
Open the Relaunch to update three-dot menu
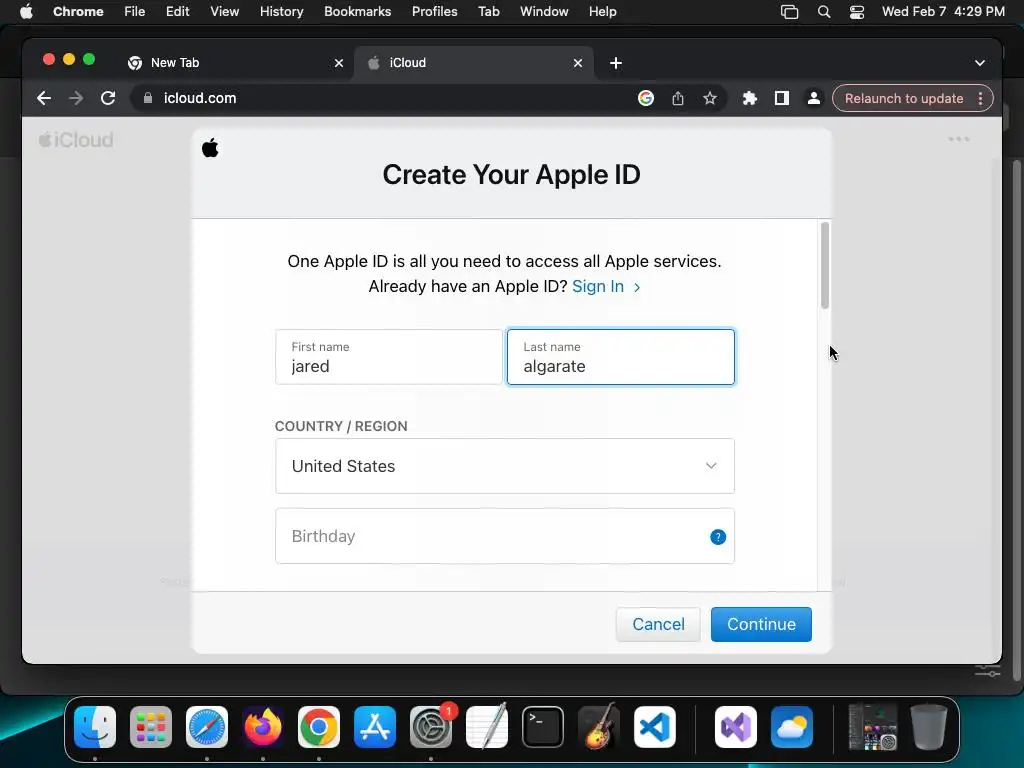pos(980,99)
